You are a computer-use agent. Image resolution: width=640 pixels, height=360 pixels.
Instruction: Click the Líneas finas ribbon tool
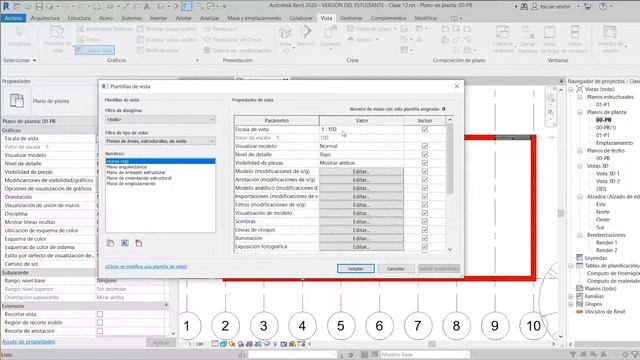point(95,50)
